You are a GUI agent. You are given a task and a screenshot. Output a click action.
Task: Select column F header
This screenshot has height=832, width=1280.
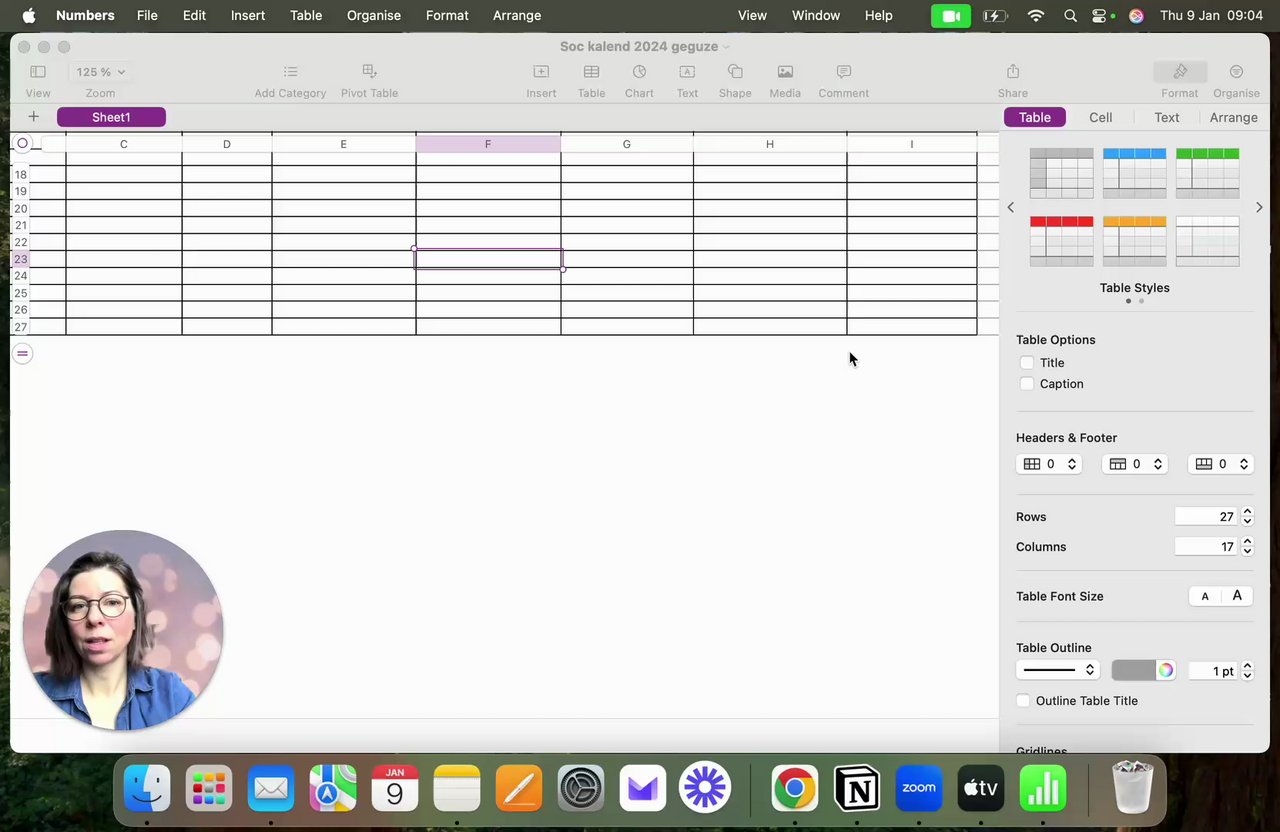pos(488,144)
